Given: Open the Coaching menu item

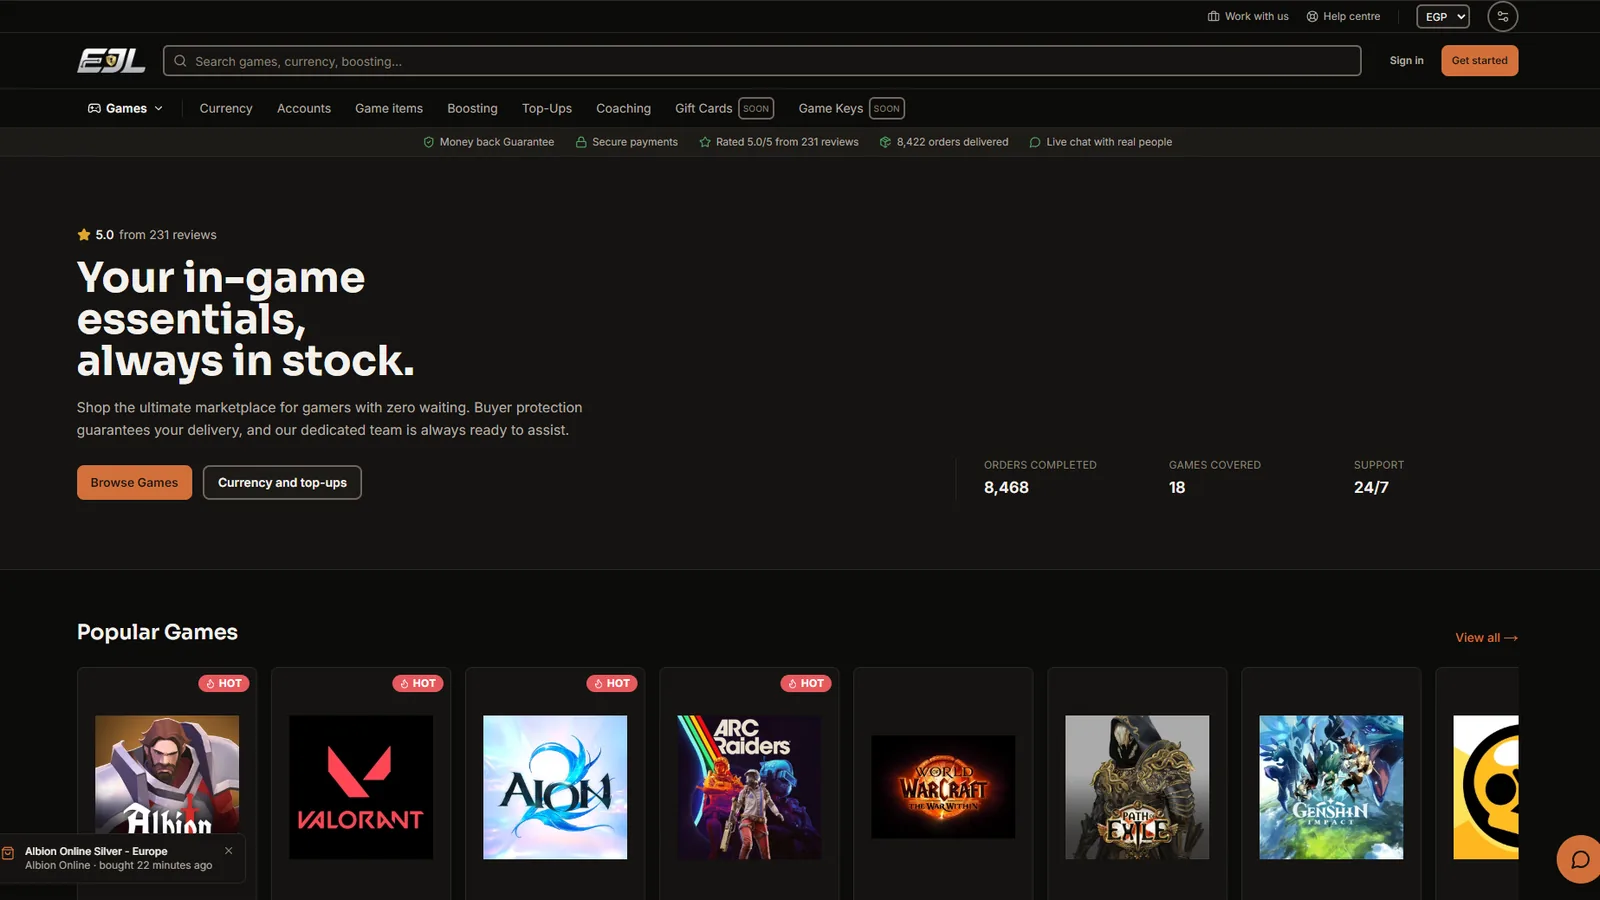Looking at the screenshot, I should 623,108.
